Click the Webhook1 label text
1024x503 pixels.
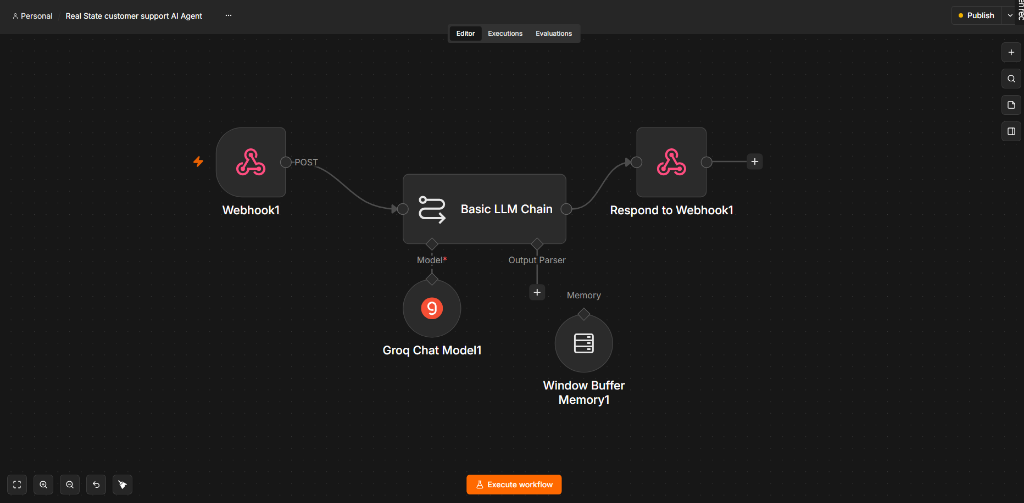(x=251, y=210)
